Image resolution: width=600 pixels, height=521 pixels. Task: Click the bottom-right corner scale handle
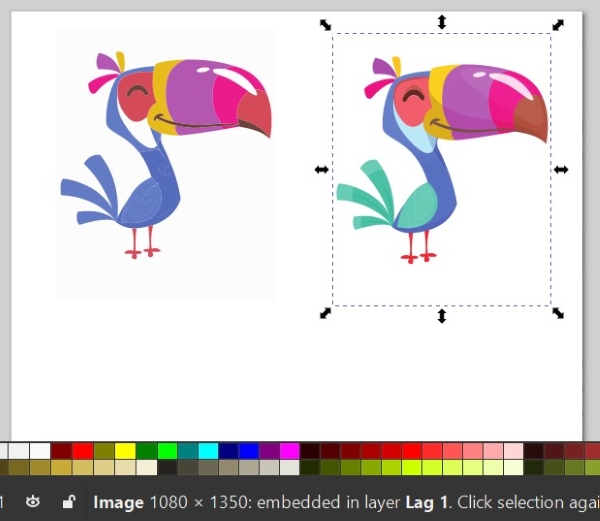coord(558,314)
